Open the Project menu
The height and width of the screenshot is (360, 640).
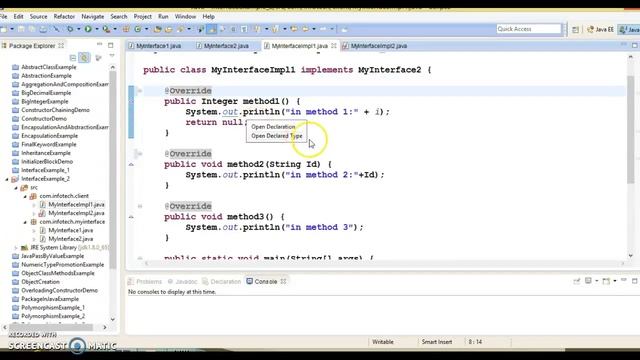(142, 16)
